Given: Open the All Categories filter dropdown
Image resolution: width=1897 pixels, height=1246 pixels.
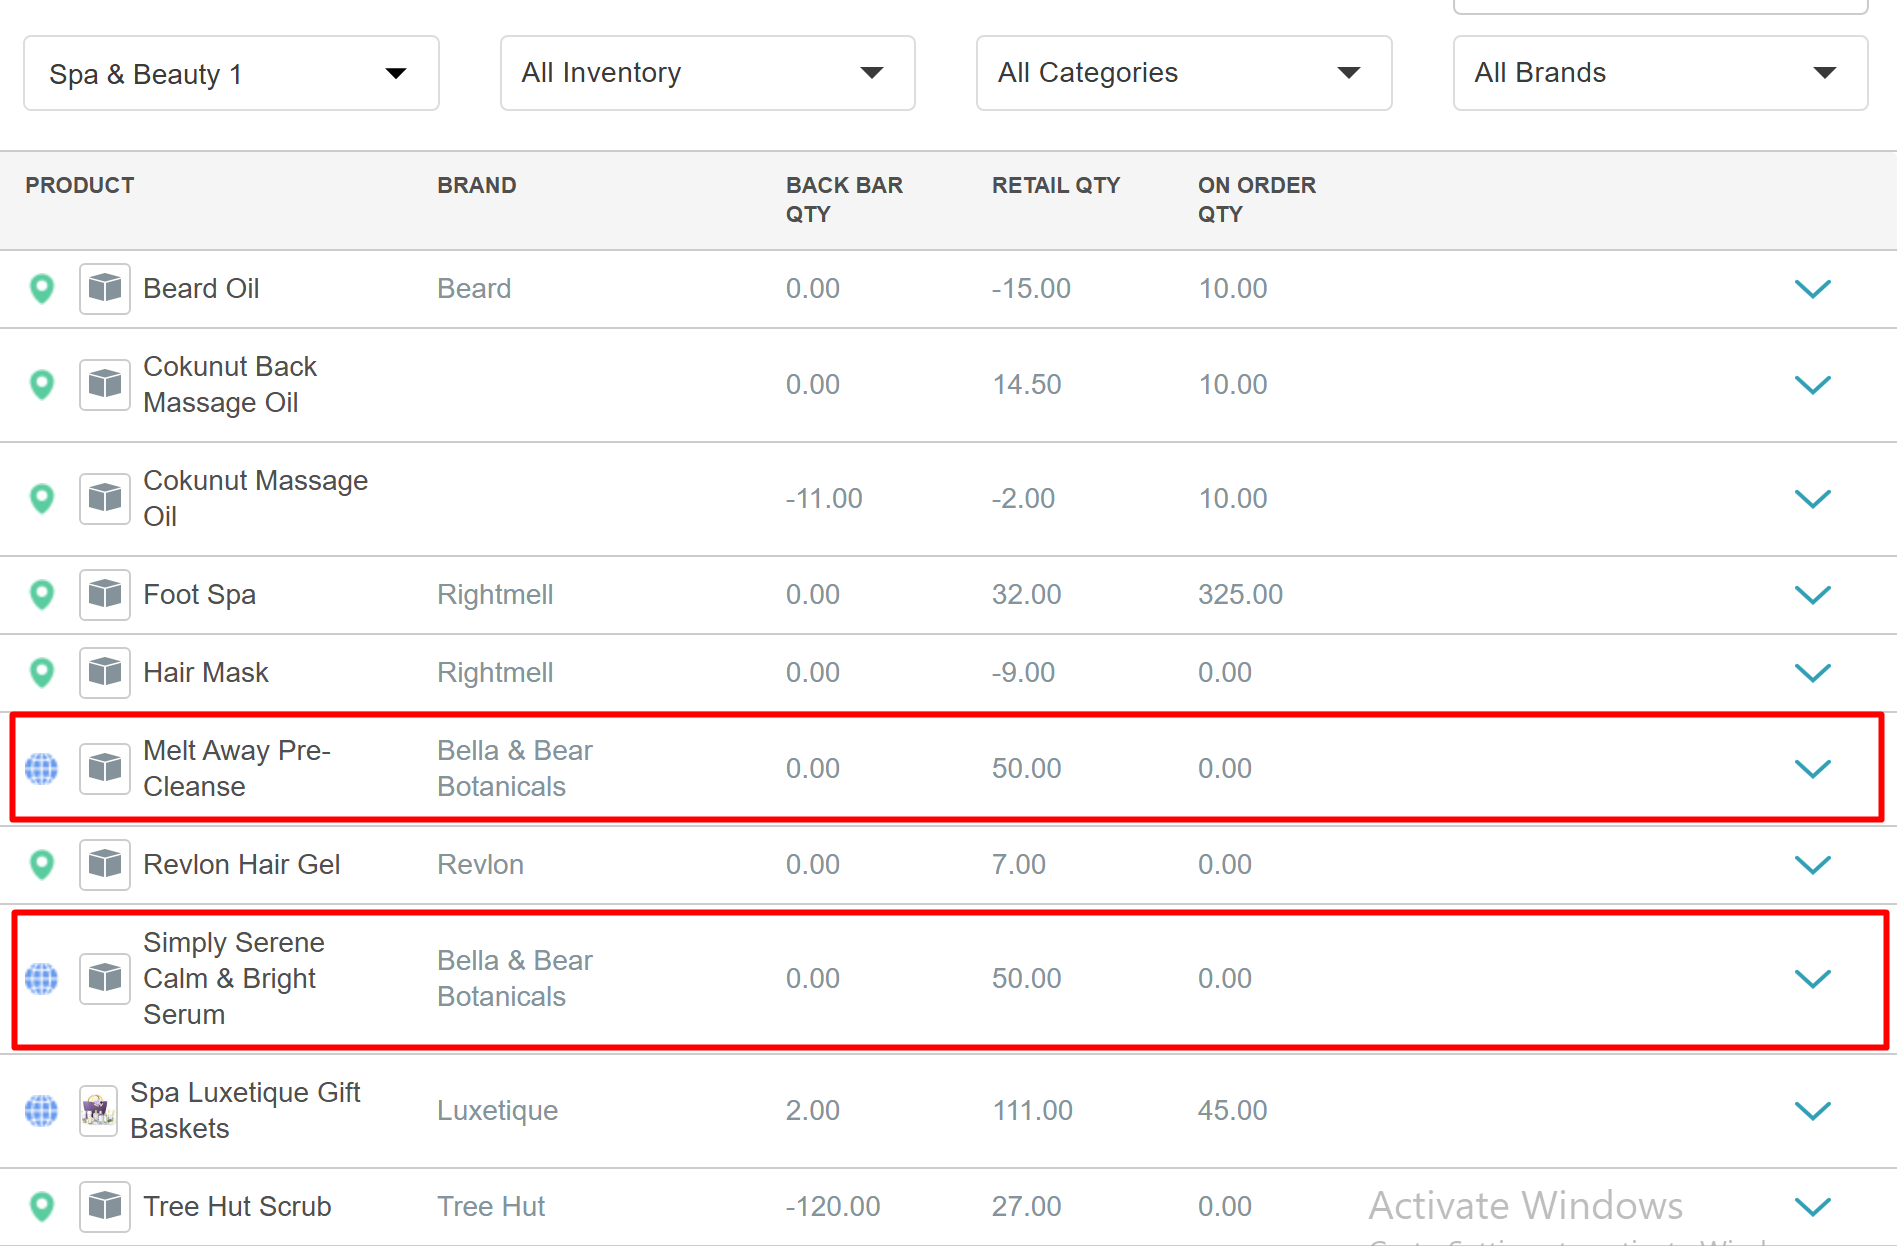Looking at the screenshot, I should [x=1184, y=73].
